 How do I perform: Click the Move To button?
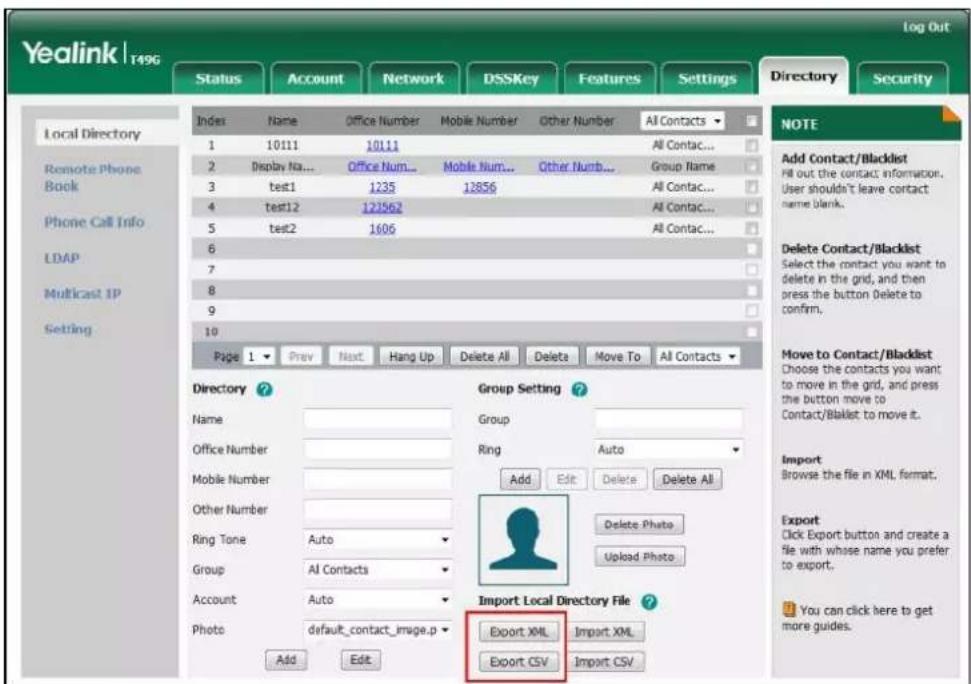(x=617, y=357)
